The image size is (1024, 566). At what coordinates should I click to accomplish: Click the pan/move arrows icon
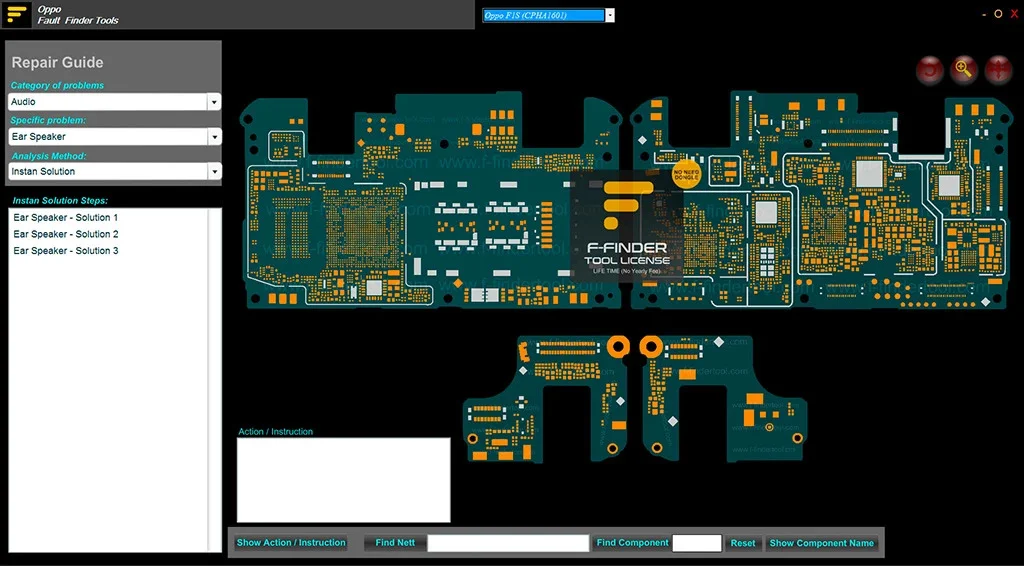pos(998,70)
